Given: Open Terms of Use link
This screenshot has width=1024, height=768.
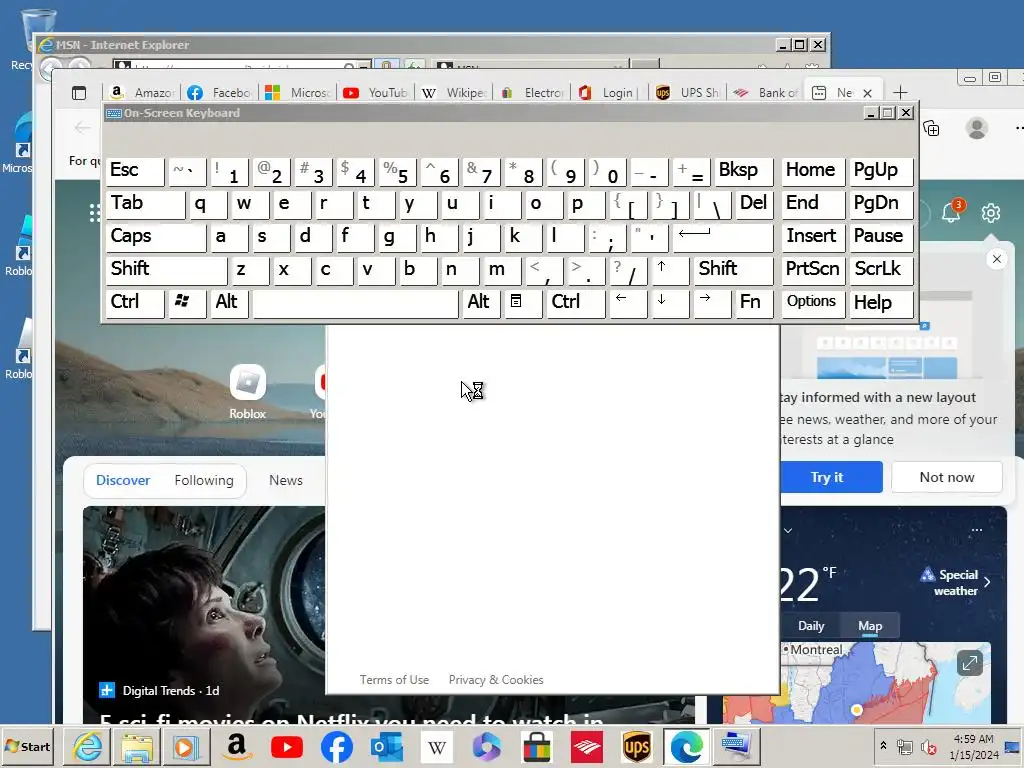Looking at the screenshot, I should click(394, 680).
